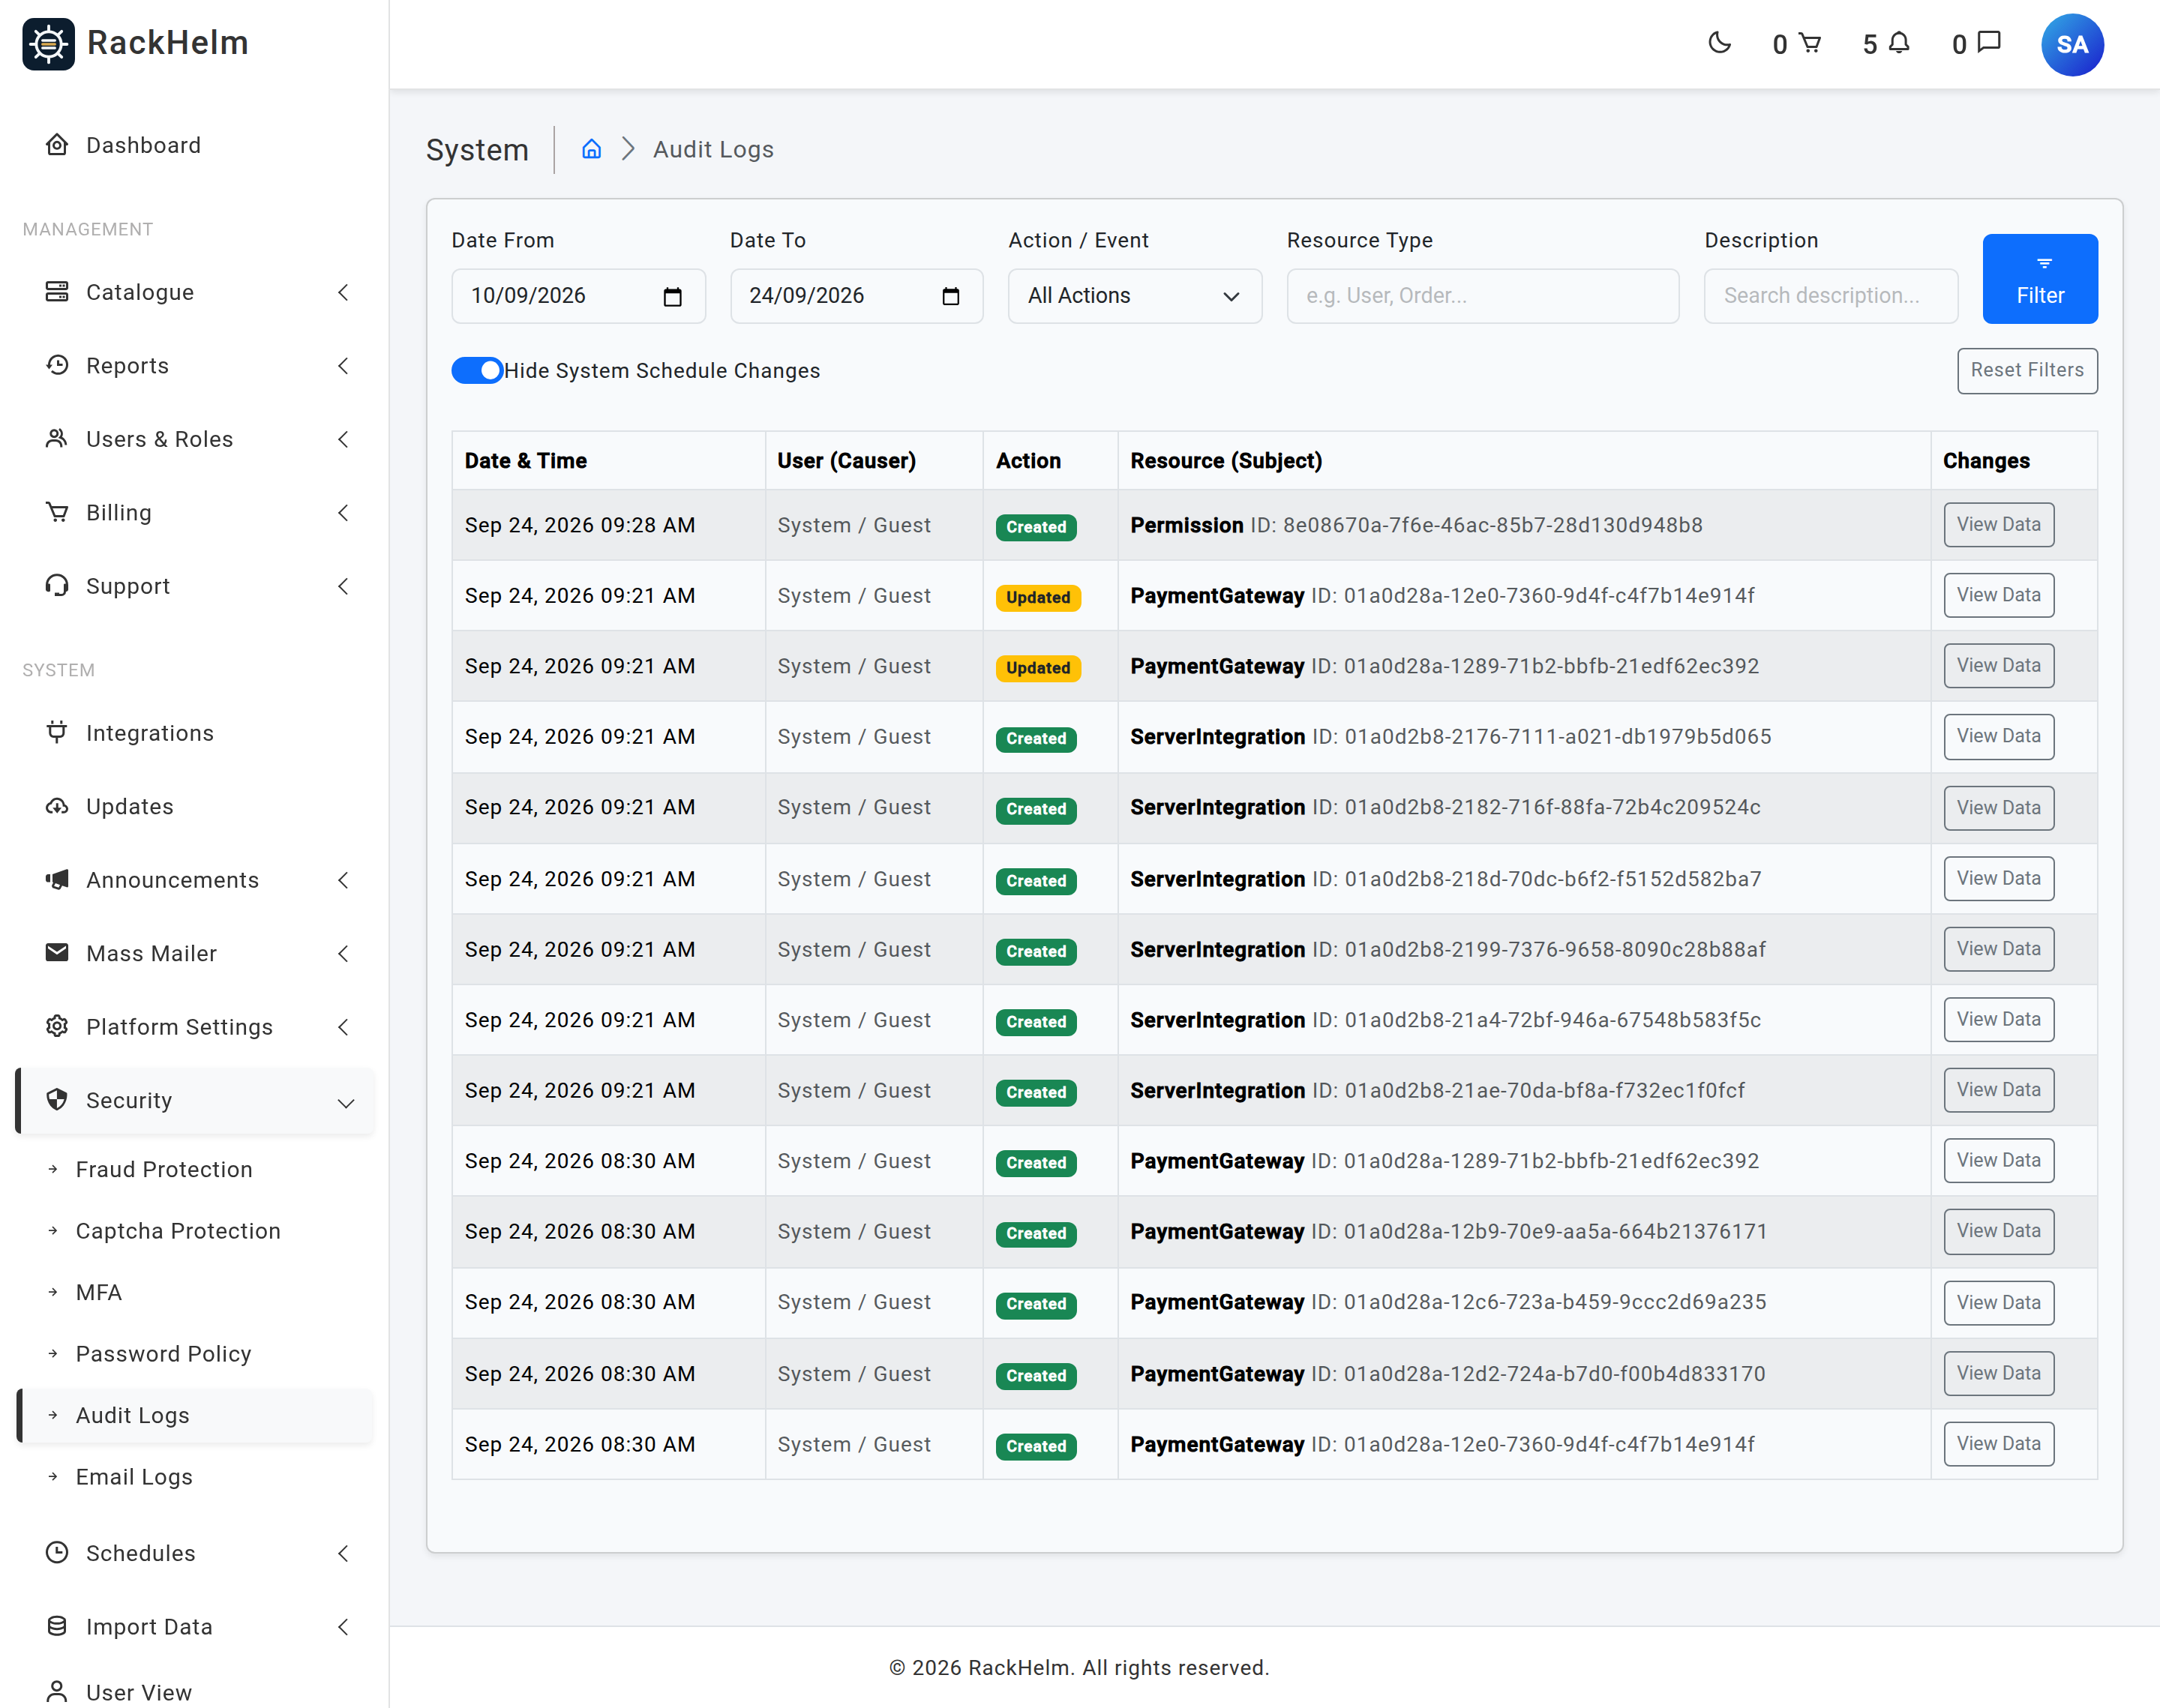Expand Platform Settings chevron

coord(343,1027)
